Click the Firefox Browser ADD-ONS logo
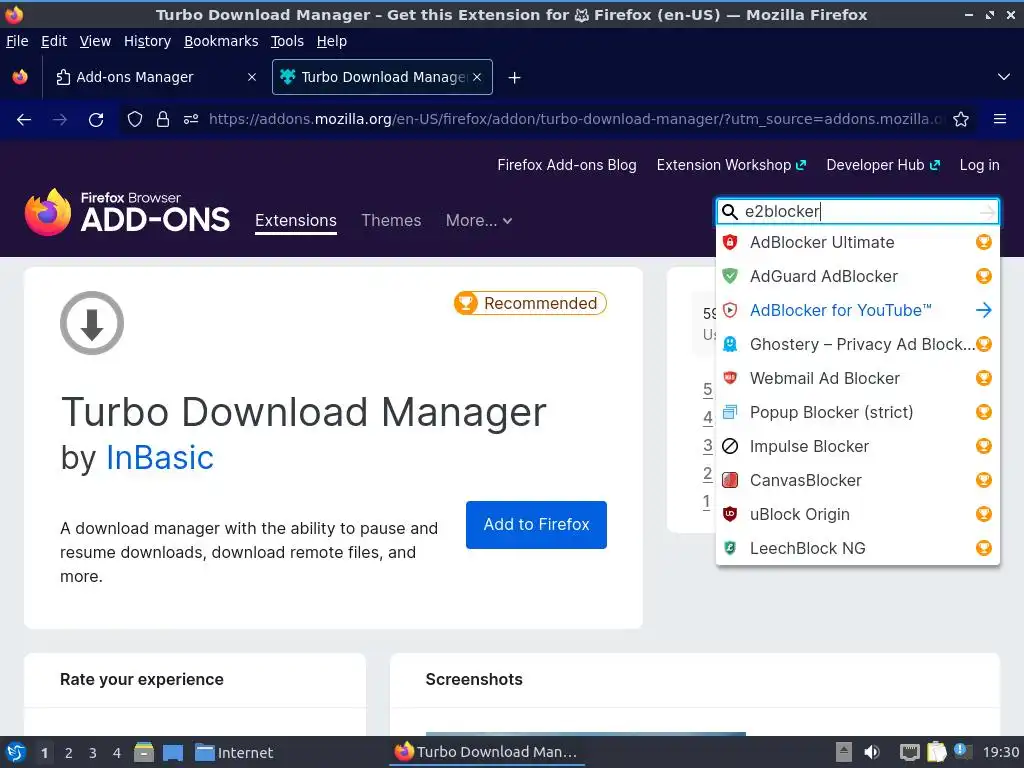This screenshot has height=768, width=1024. (127, 212)
